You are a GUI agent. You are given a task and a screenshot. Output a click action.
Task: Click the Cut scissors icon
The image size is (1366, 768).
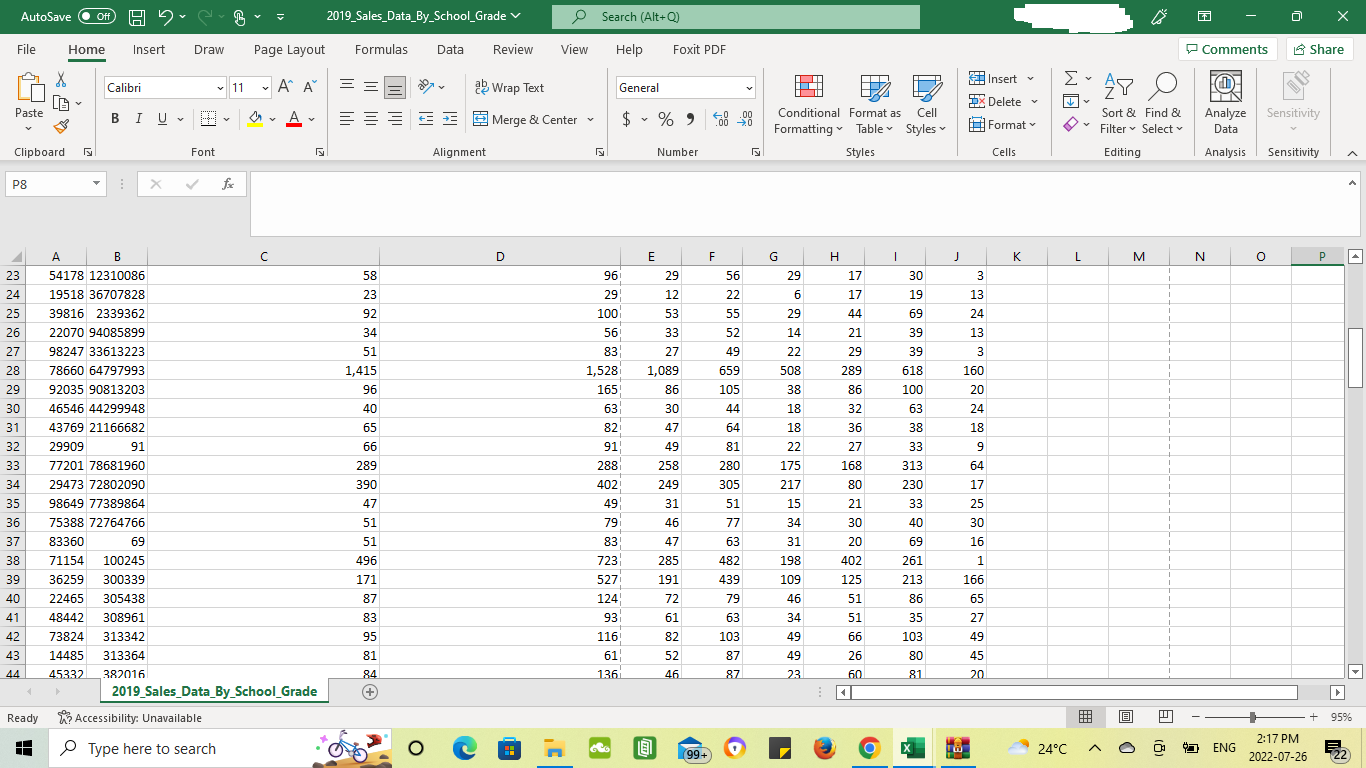pyautogui.click(x=61, y=79)
